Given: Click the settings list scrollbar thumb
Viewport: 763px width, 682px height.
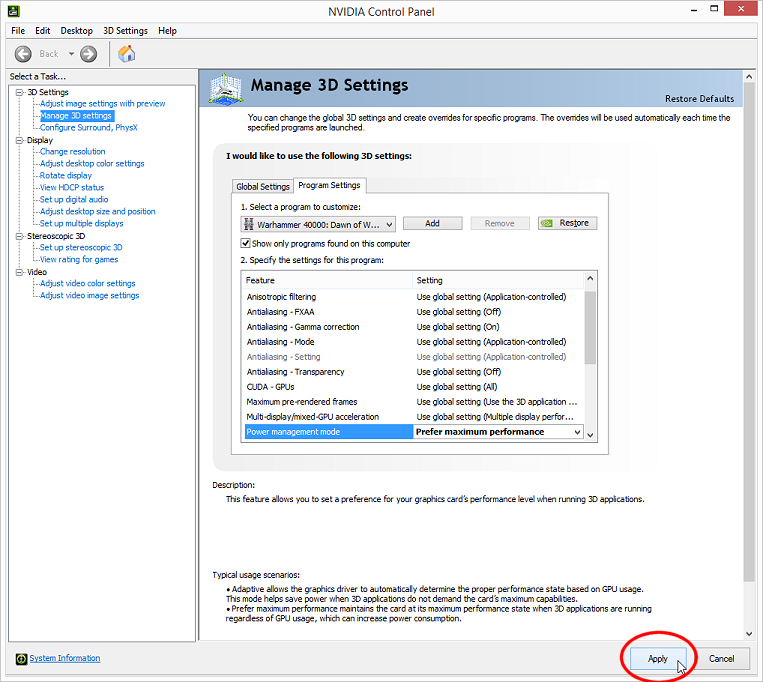Looking at the screenshot, I should click(590, 327).
